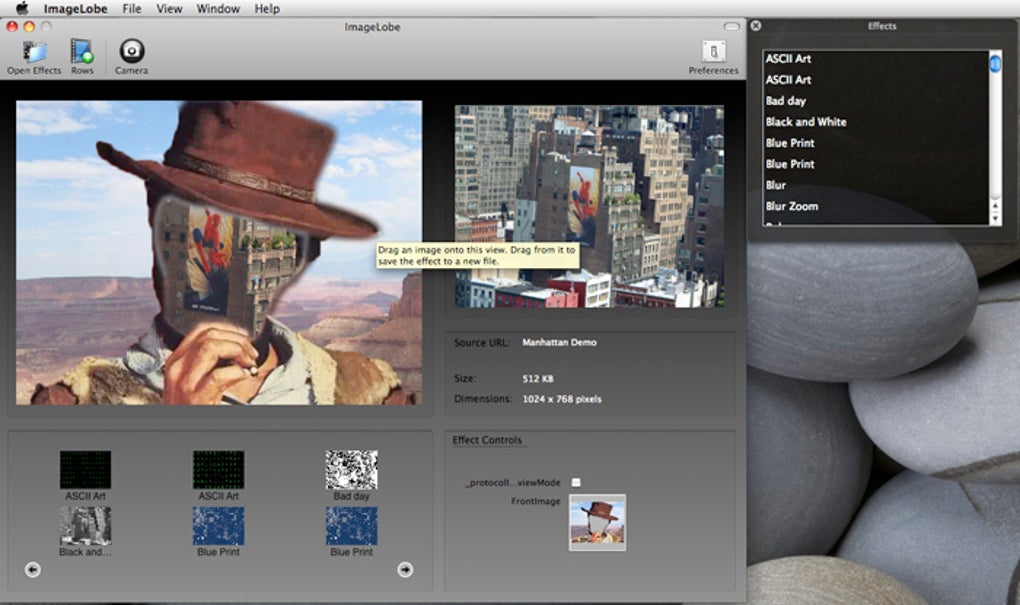The image size is (1020, 605).
Task: Click the 512 KB size value
Action: (538, 378)
